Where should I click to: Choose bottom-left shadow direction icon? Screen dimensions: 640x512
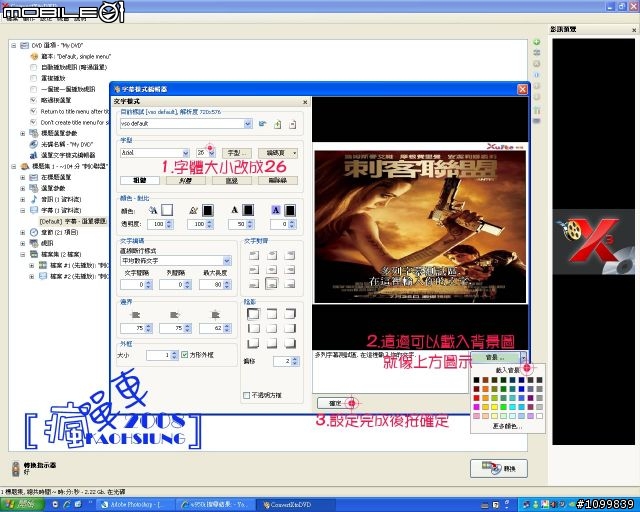coord(253,343)
